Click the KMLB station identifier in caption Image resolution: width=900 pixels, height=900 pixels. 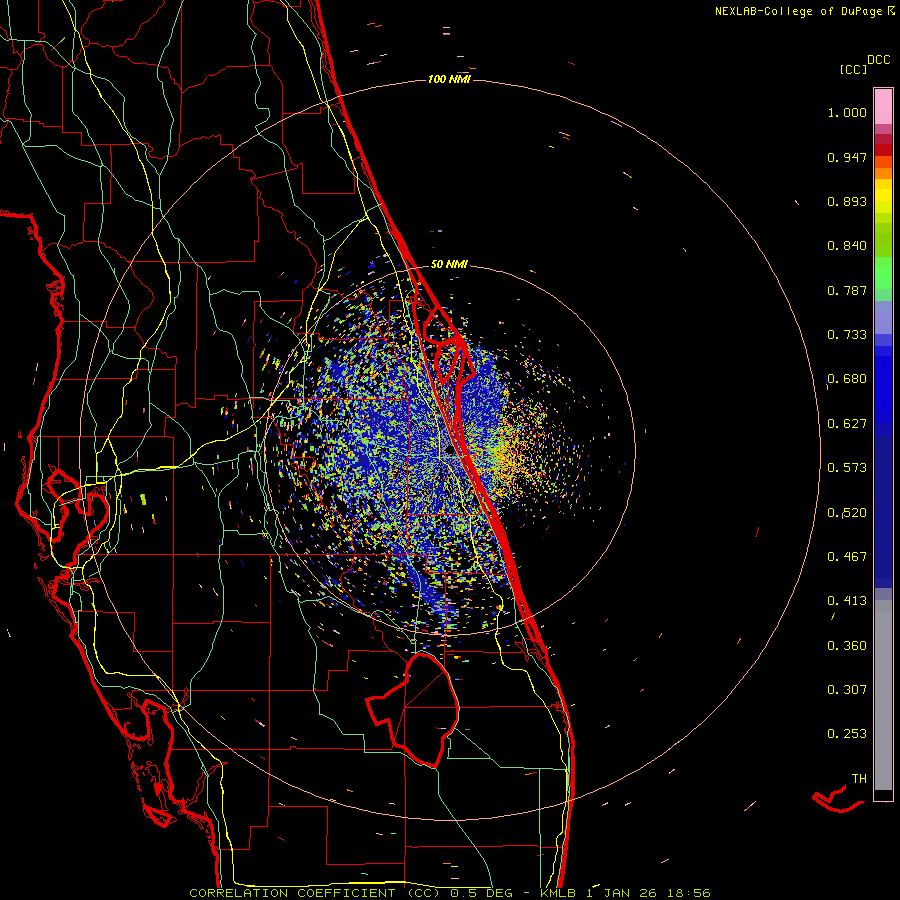(x=560, y=893)
